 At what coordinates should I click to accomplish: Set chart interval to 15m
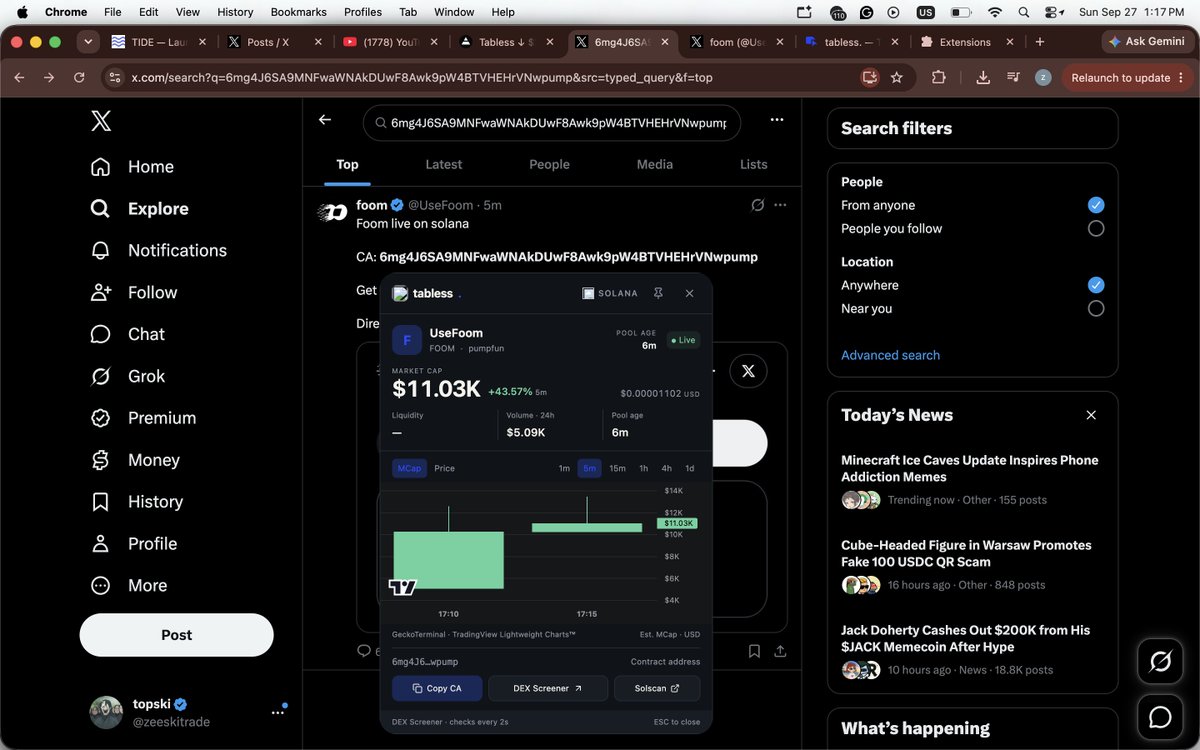617,468
